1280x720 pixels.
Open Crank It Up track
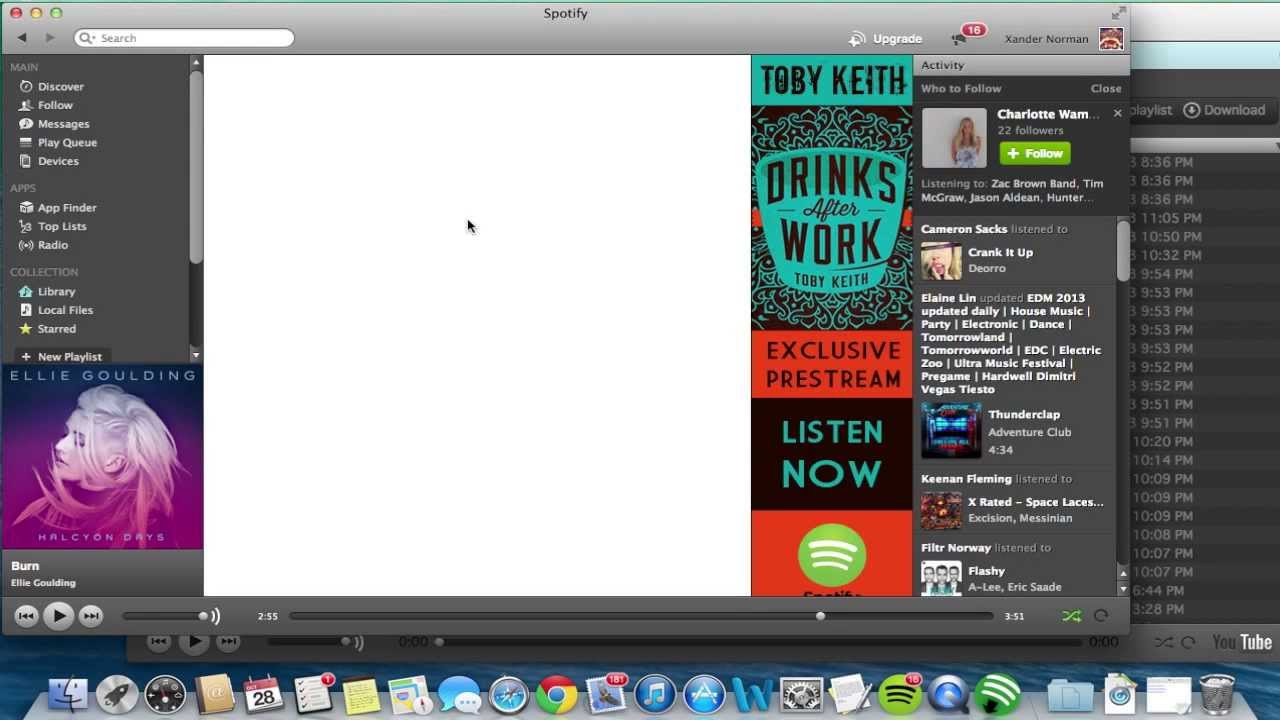(1000, 253)
